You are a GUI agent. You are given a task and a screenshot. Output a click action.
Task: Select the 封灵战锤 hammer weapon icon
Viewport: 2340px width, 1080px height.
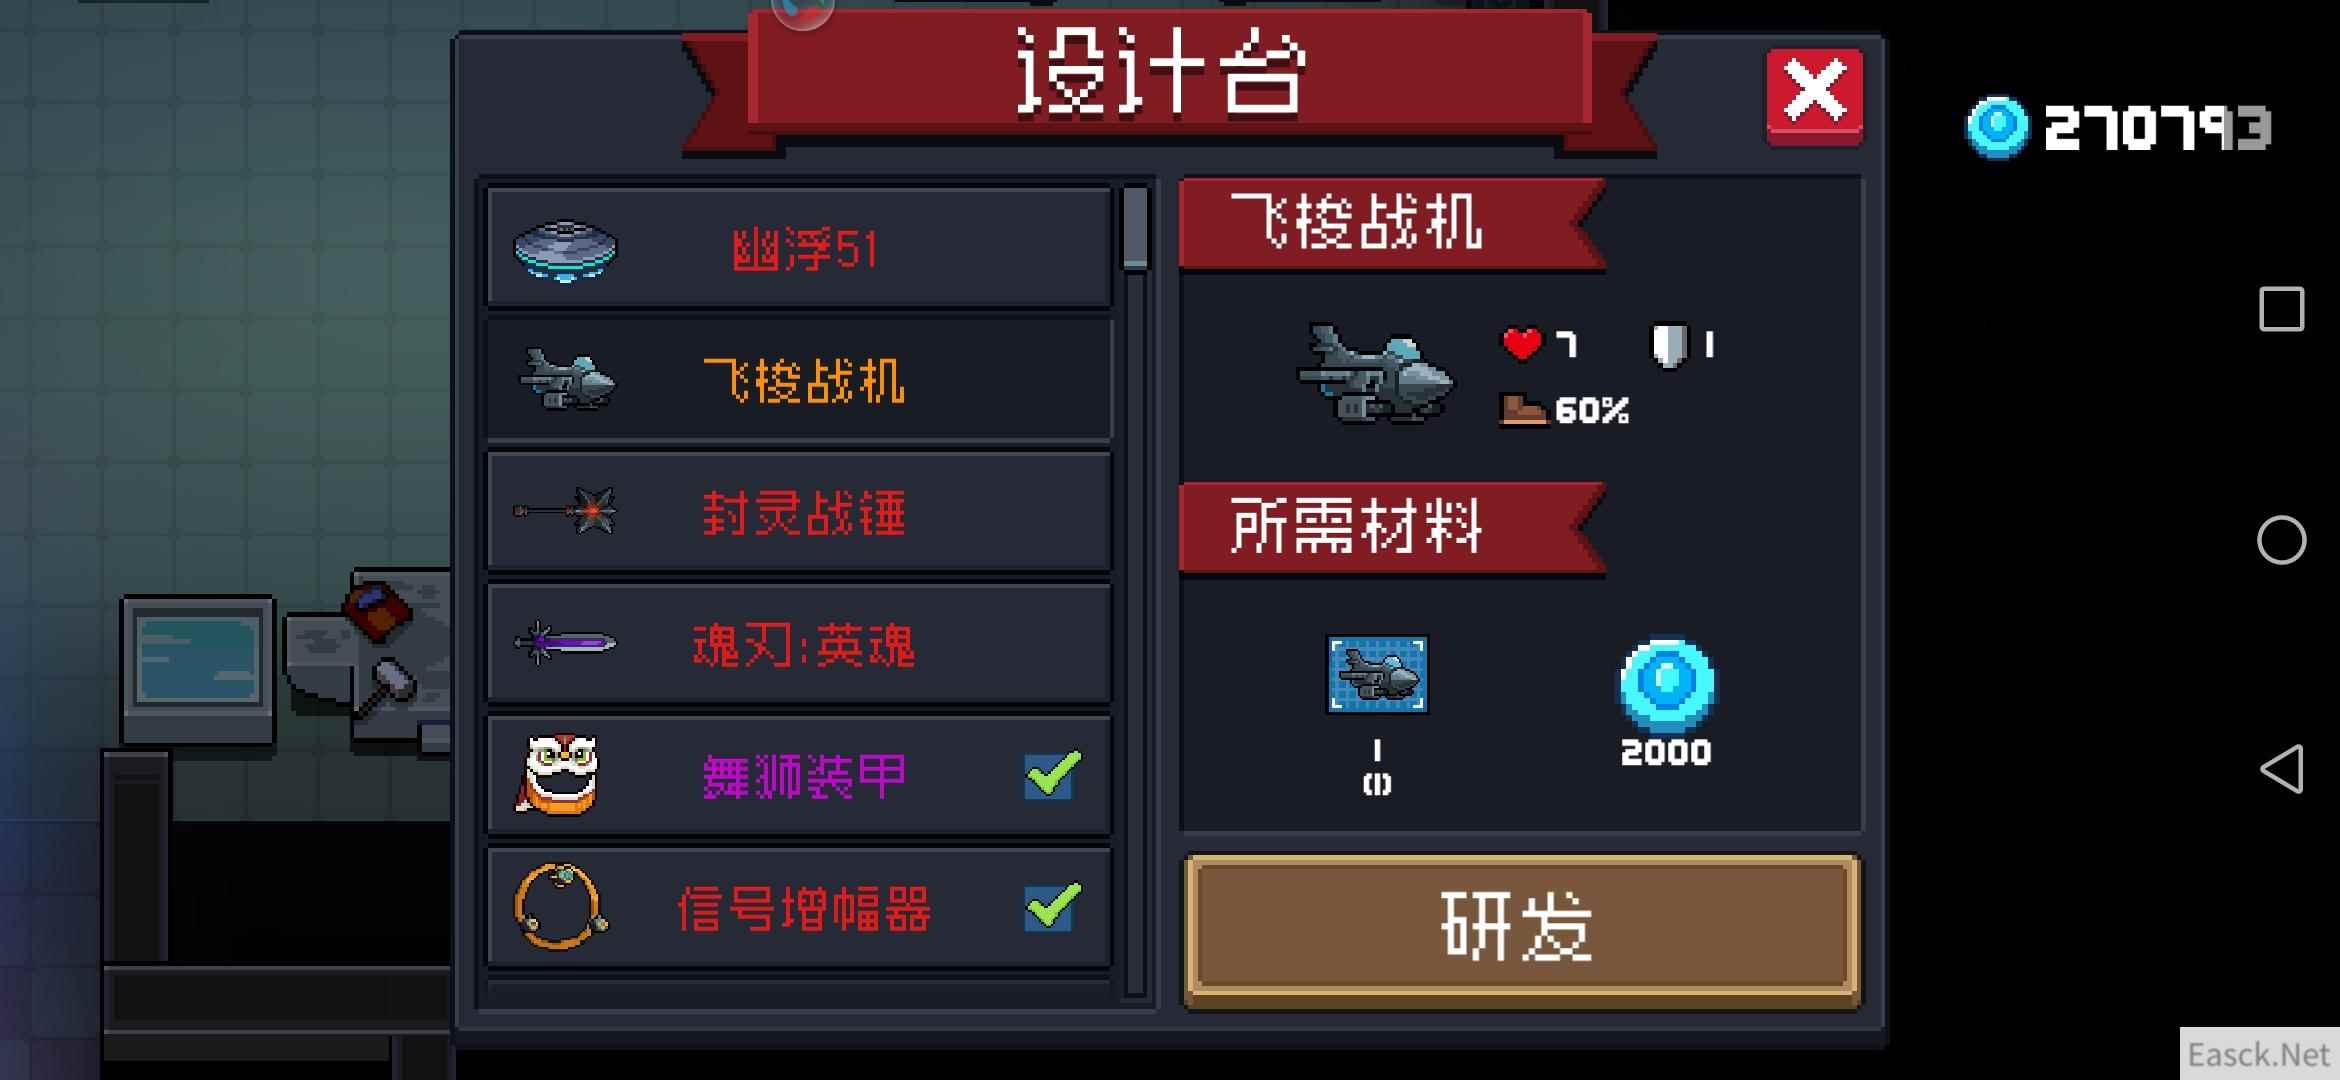(x=566, y=512)
